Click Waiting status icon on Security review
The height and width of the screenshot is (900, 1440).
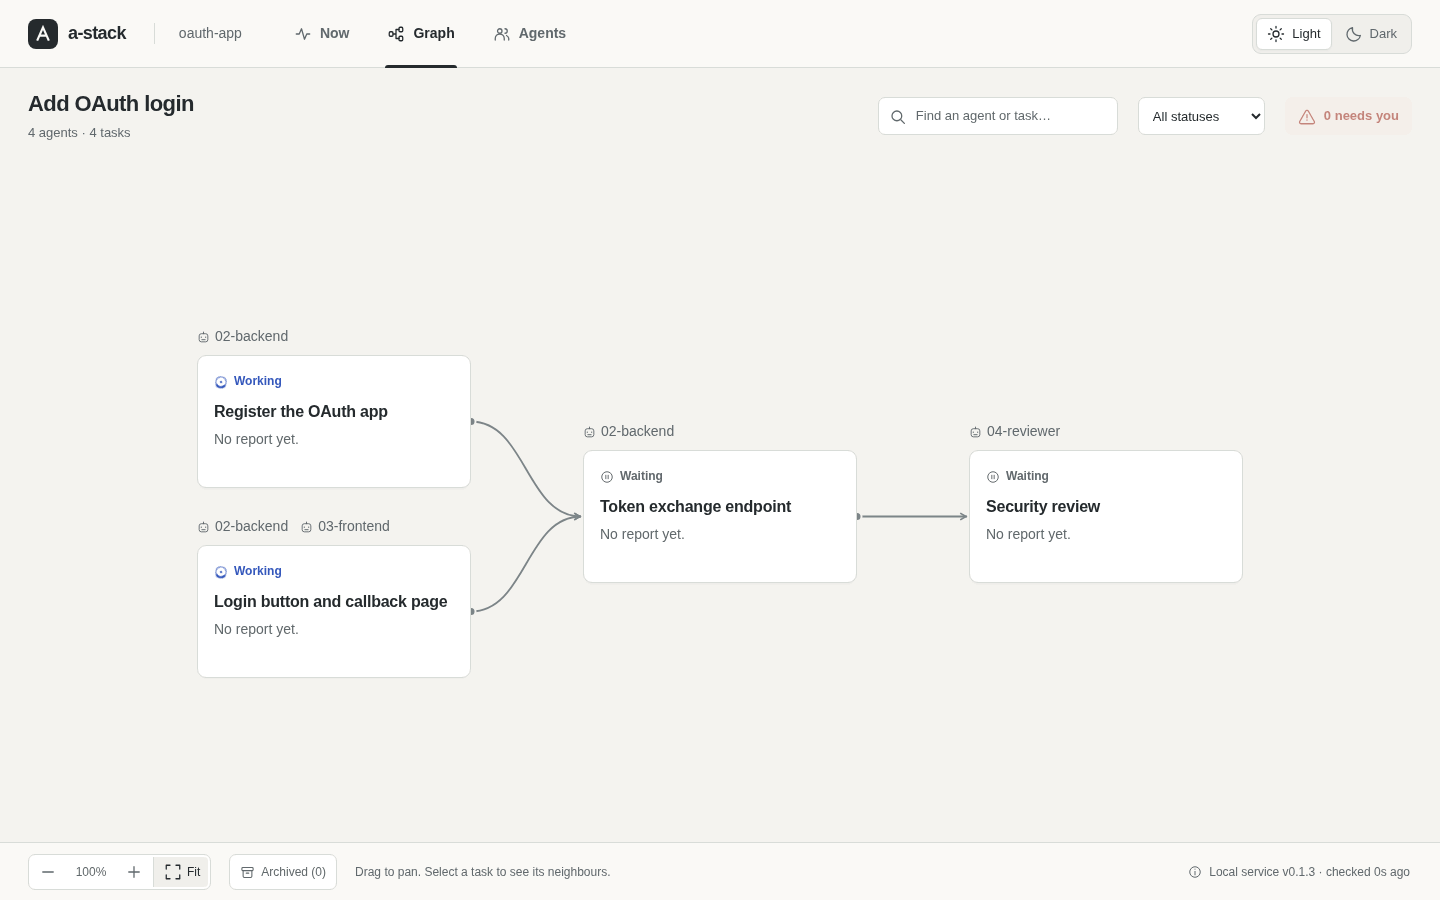click(993, 477)
